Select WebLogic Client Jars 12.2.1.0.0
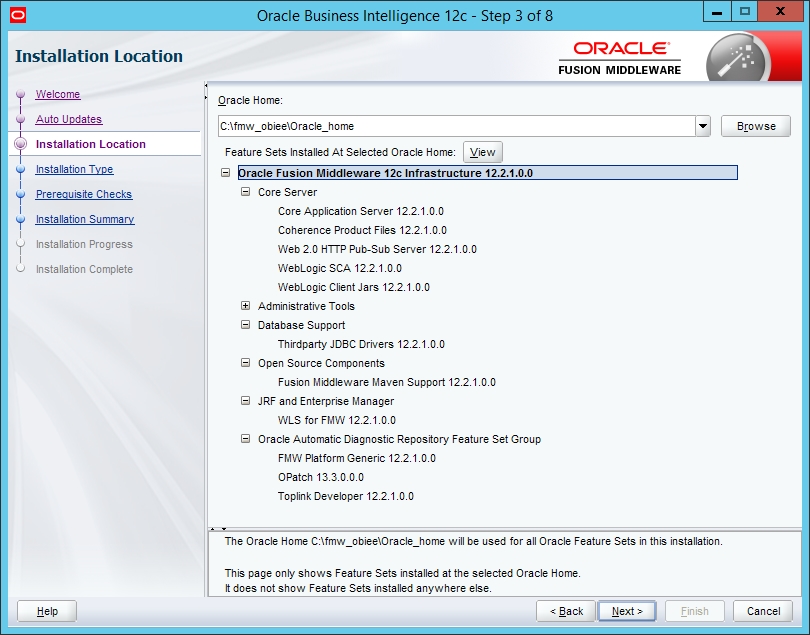The height and width of the screenshot is (635, 810). [x=353, y=287]
